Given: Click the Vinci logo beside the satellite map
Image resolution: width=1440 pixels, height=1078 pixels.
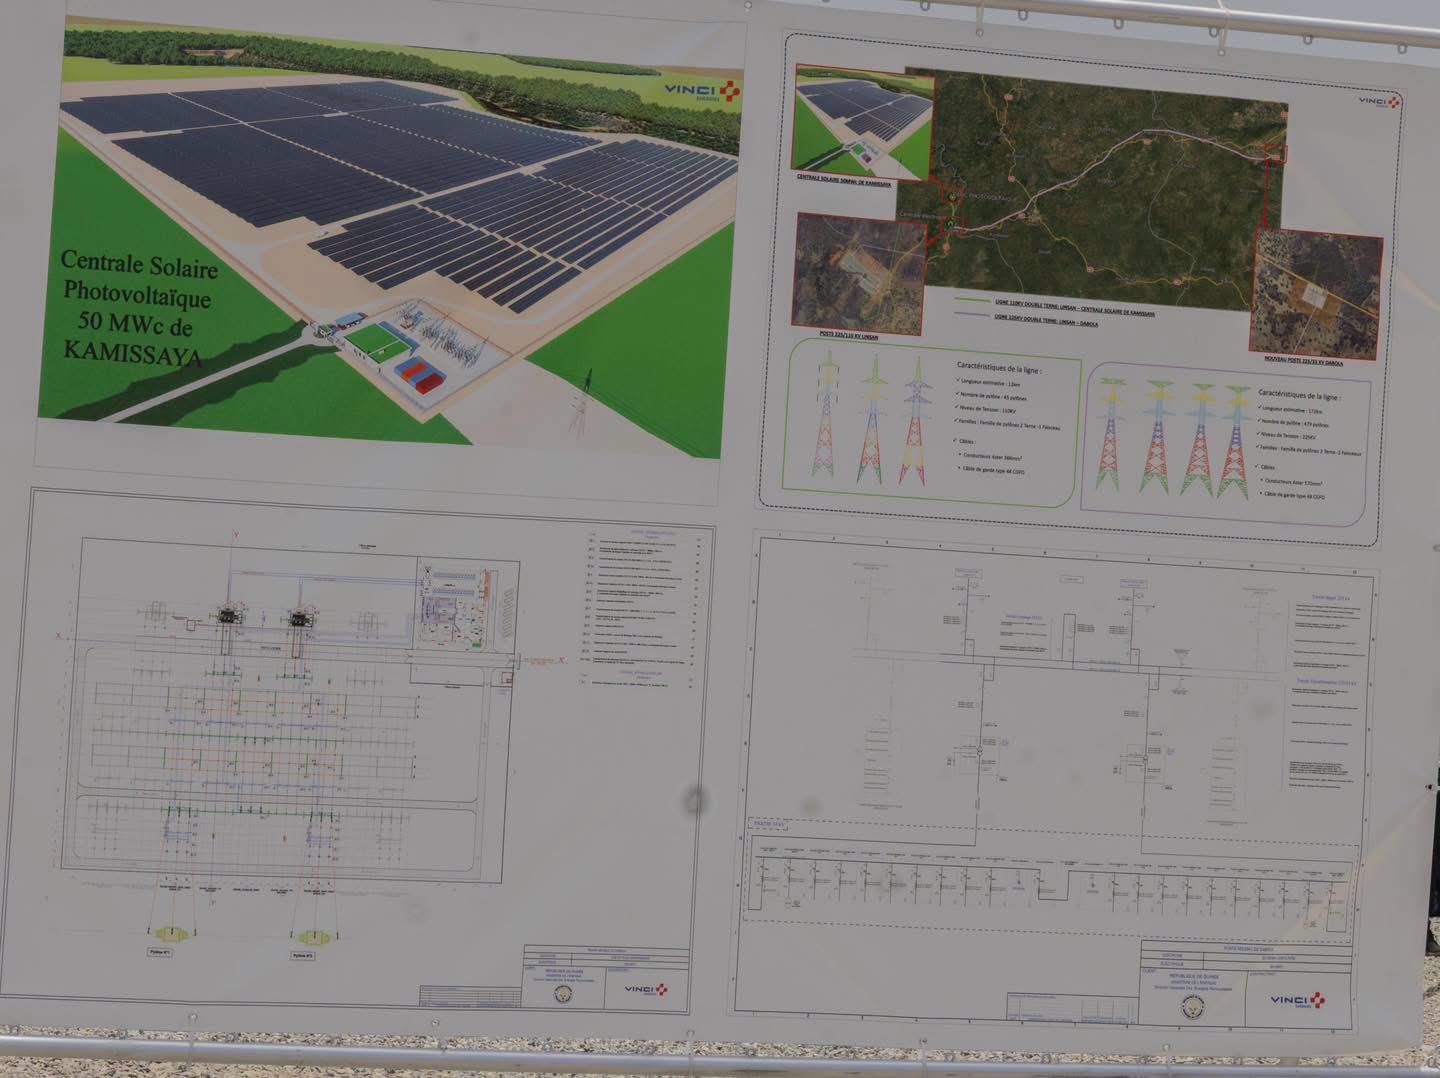Looking at the screenshot, I should click(1381, 101).
